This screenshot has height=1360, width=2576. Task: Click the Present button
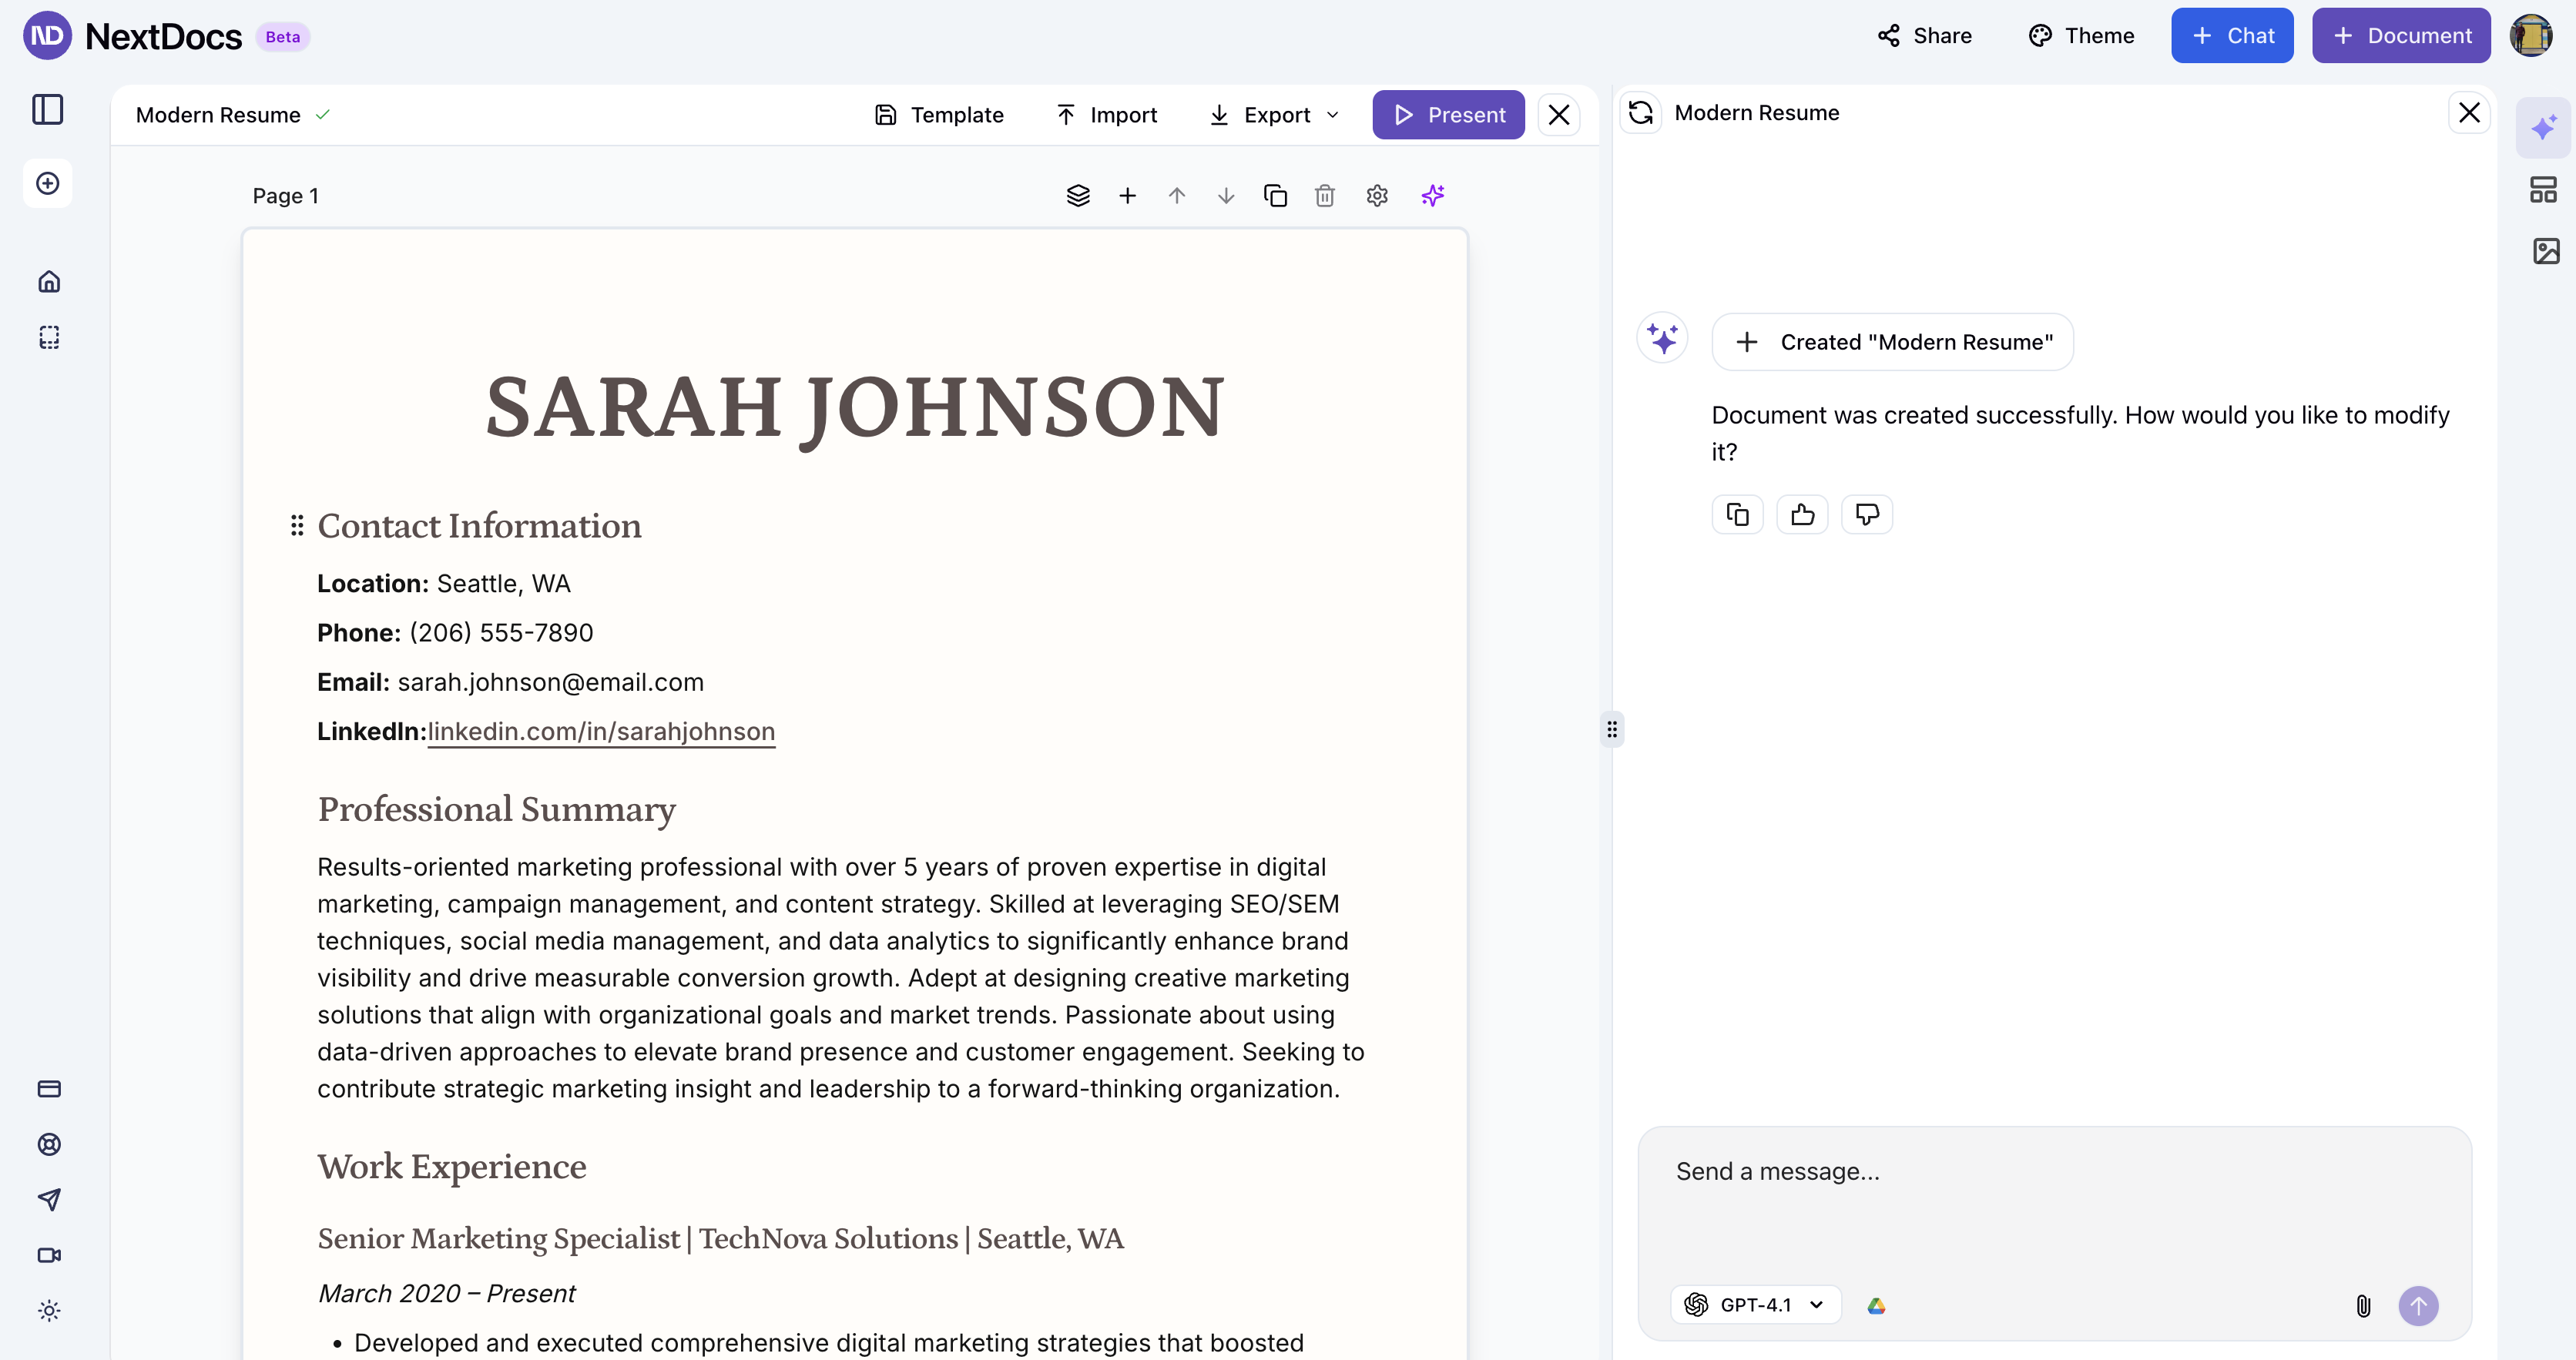tap(1448, 115)
